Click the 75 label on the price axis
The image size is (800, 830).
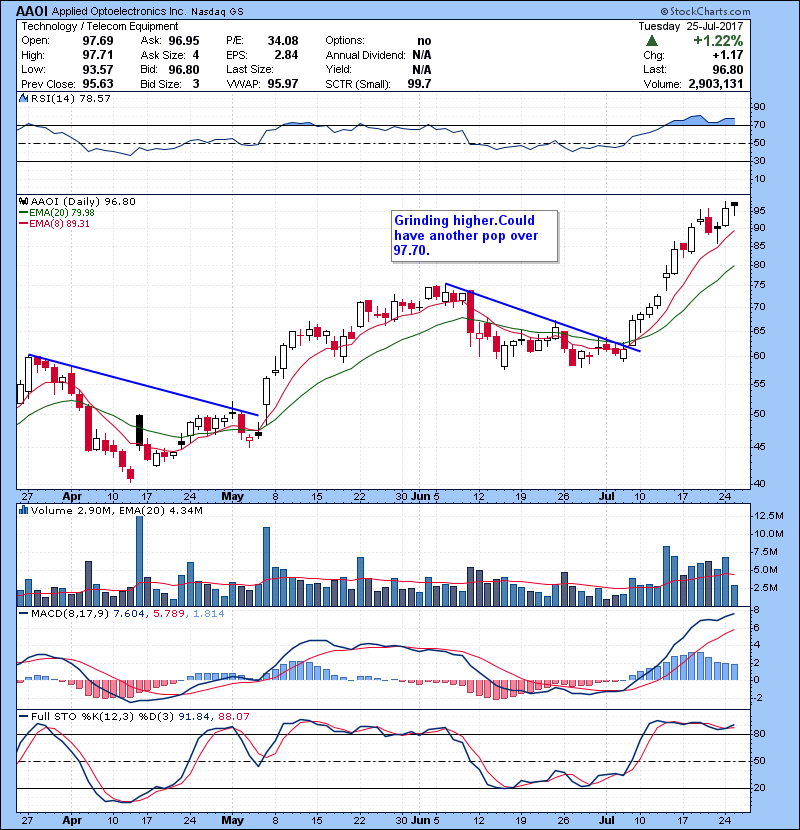(759, 285)
